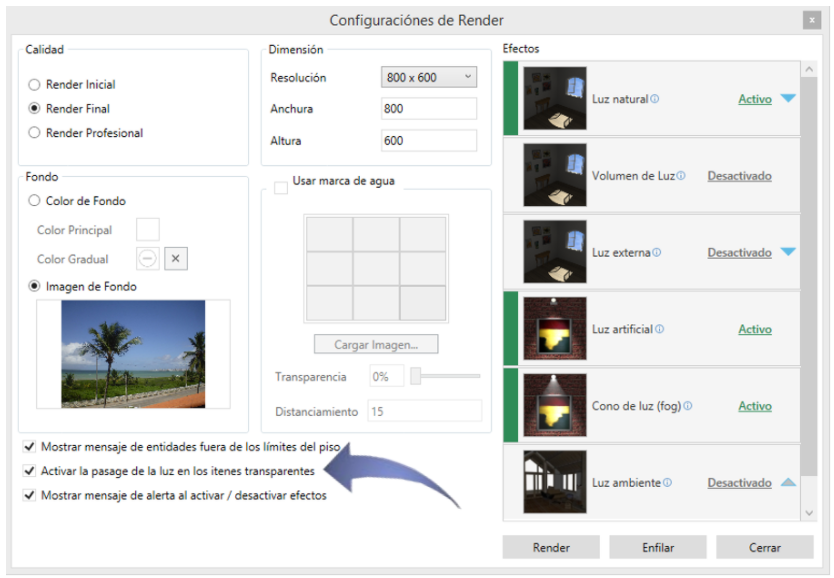The height and width of the screenshot is (578, 834).
Task: Click Desactivado link for Volumen de Luz
Action: pyautogui.click(x=739, y=175)
